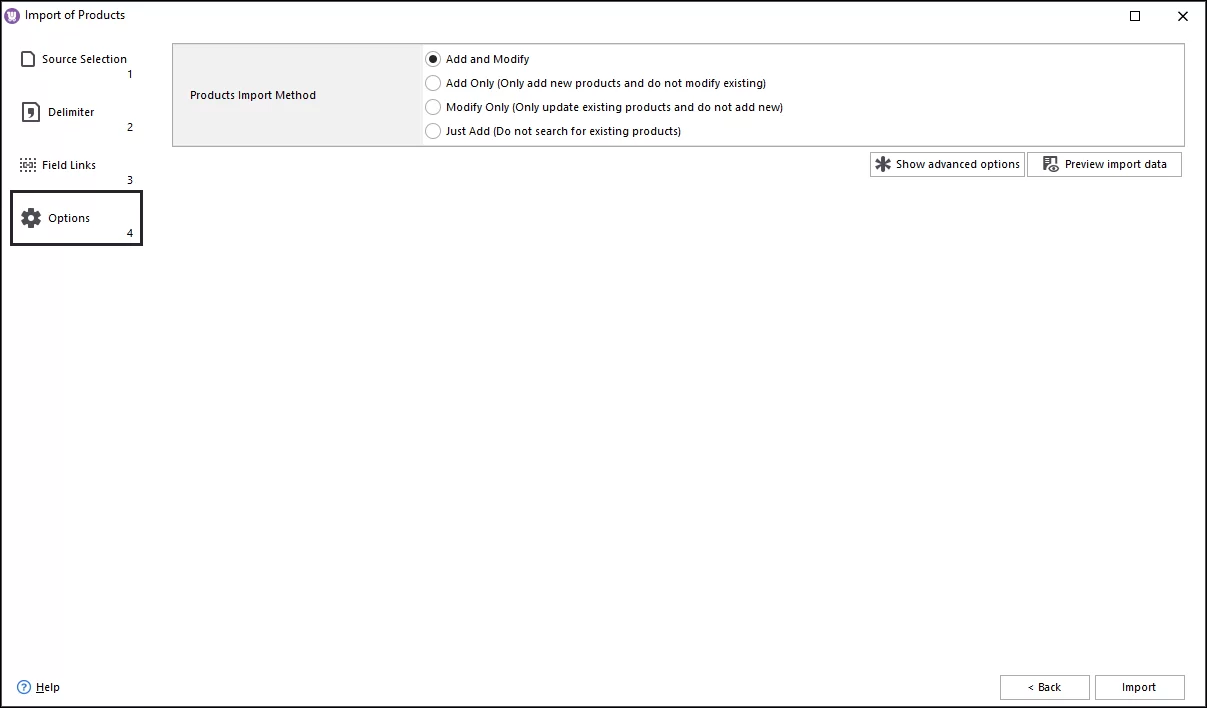Click the Back button
This screenshot has width=1207, height=708.
(x=1044, y=687)
